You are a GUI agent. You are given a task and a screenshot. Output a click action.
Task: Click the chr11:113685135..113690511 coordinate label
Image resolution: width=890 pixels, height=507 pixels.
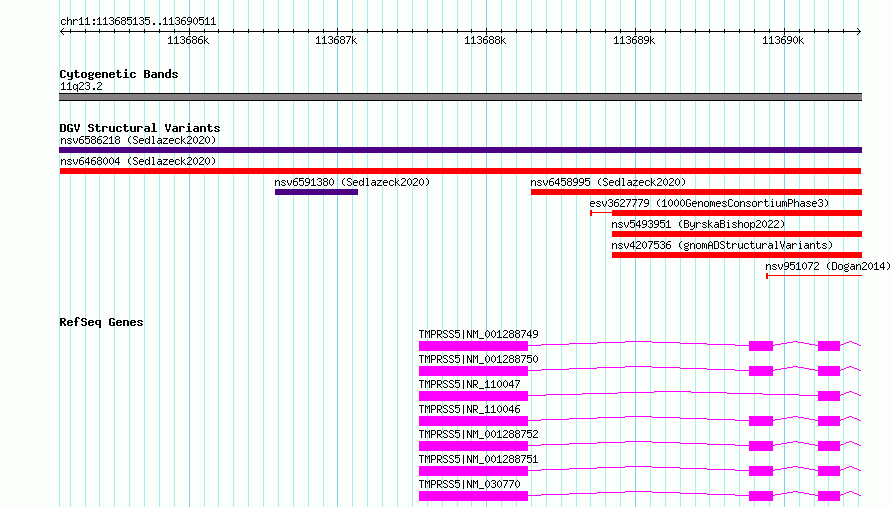click(138, 22)
